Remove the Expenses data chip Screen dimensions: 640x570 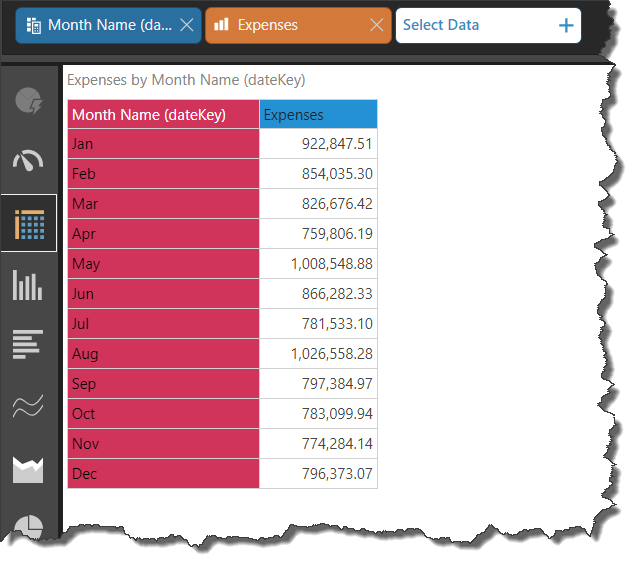pyautogui.click(x=376, y=26)
